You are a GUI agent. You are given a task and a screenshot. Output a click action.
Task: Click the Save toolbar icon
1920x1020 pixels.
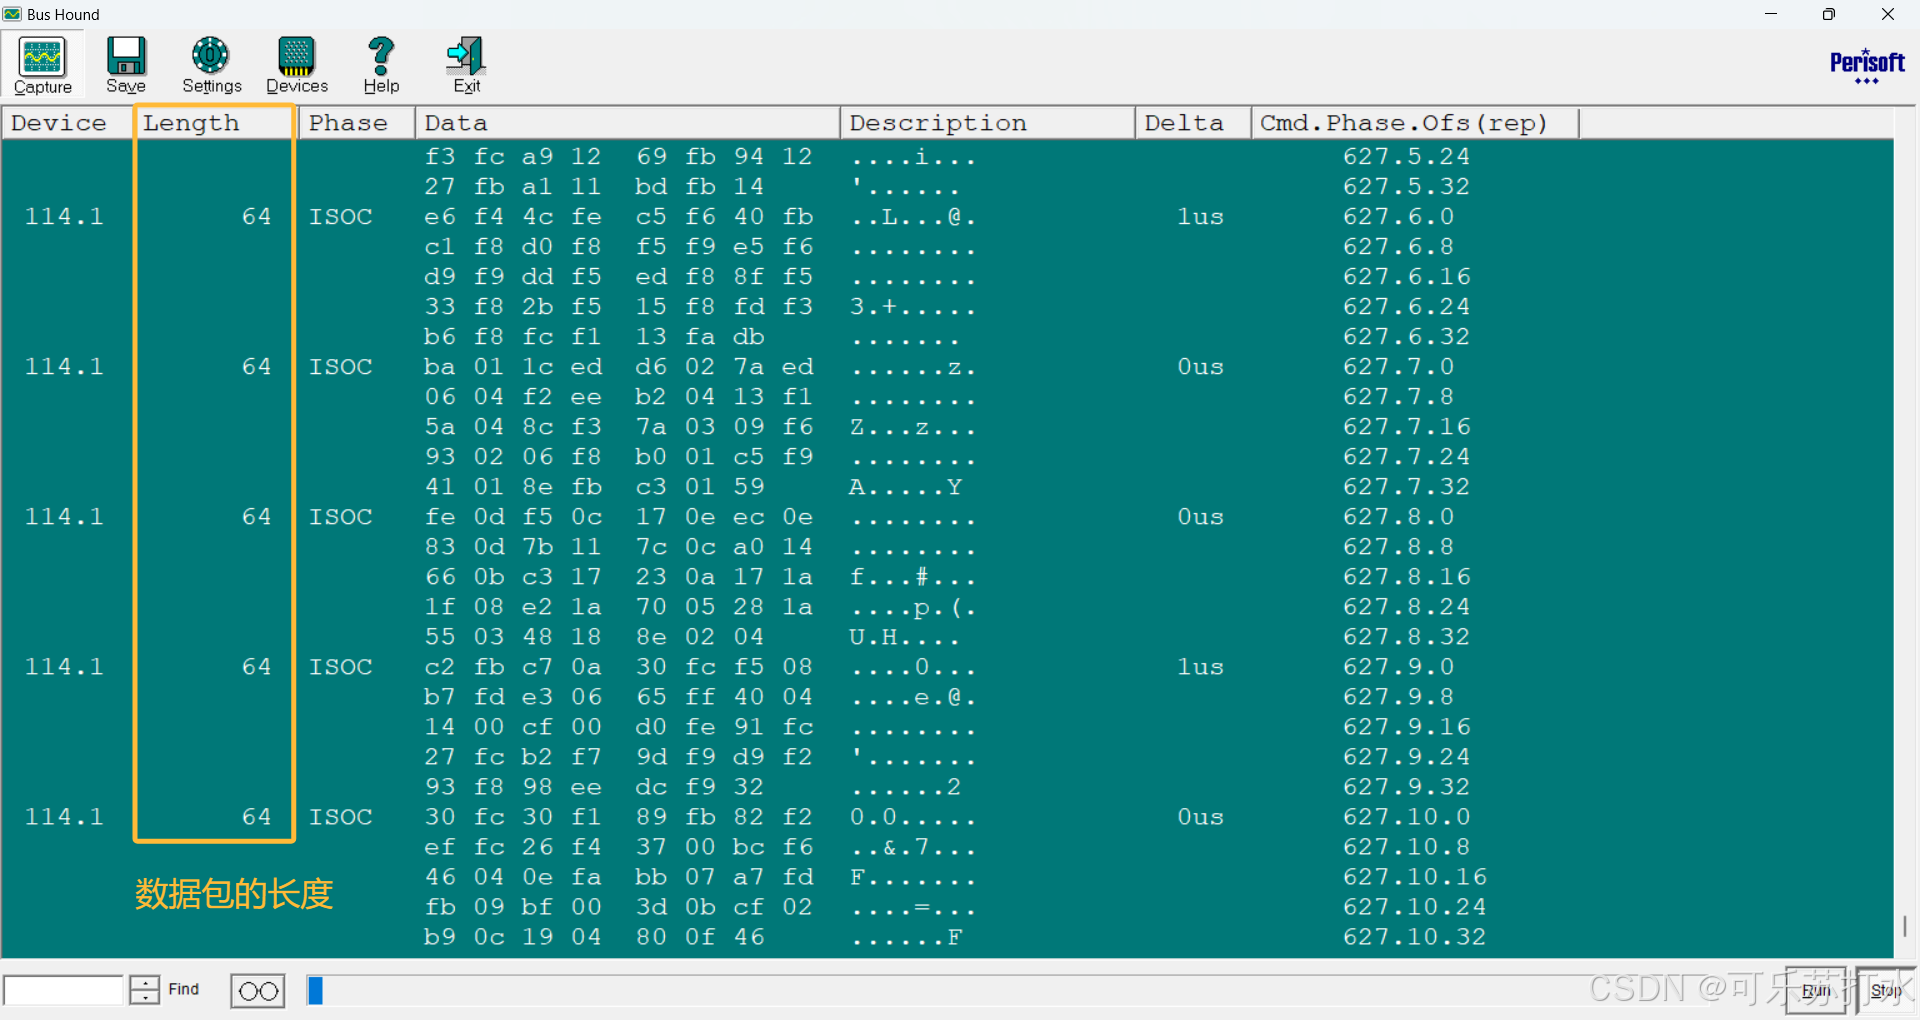126,65
